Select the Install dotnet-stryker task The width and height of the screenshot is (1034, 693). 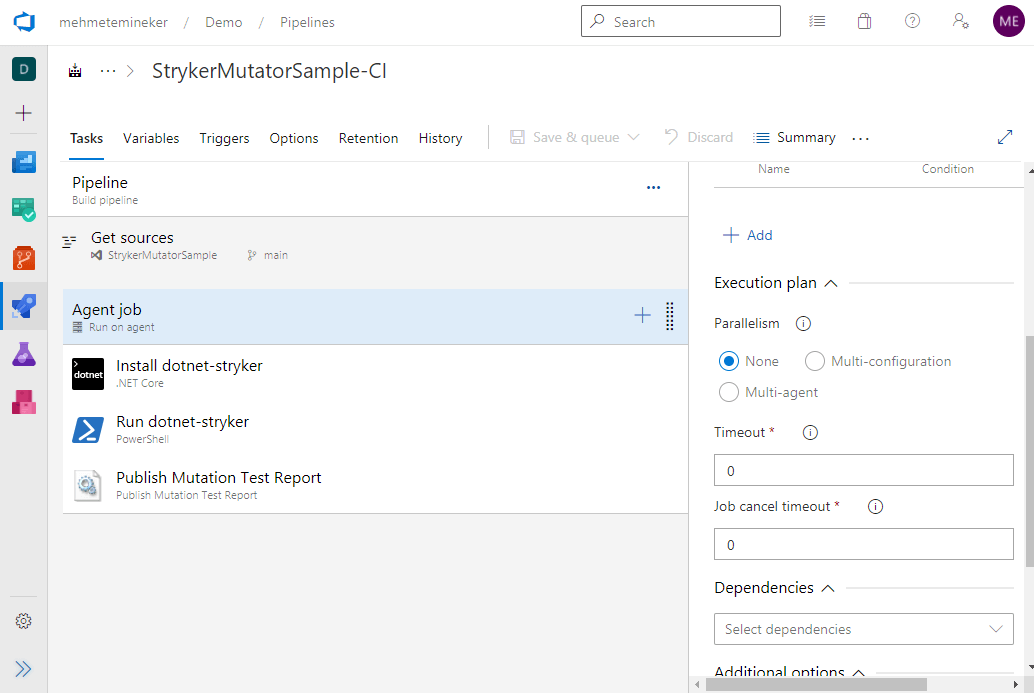pos(375,373)
